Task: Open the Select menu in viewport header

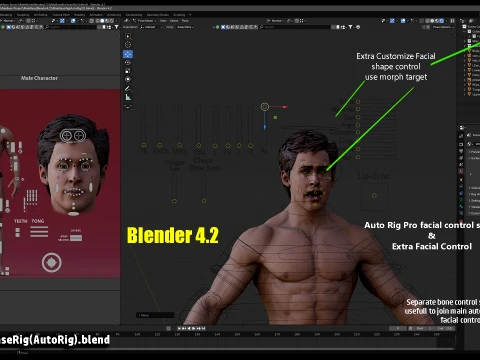Action: 174,21
